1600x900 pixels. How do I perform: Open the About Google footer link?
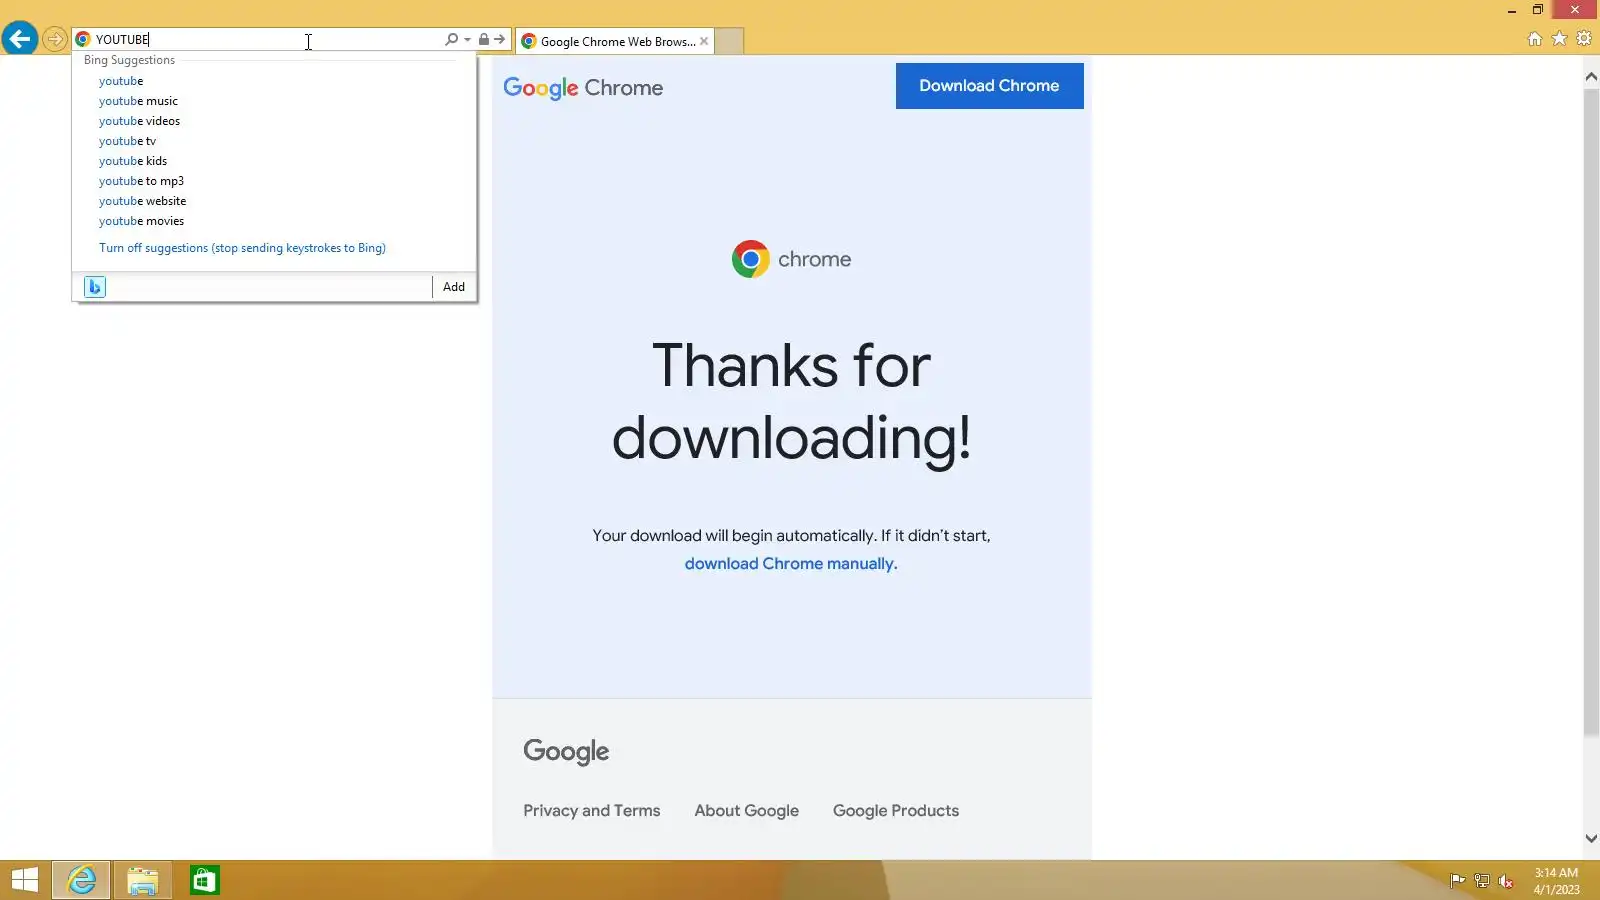coord(747,811)
